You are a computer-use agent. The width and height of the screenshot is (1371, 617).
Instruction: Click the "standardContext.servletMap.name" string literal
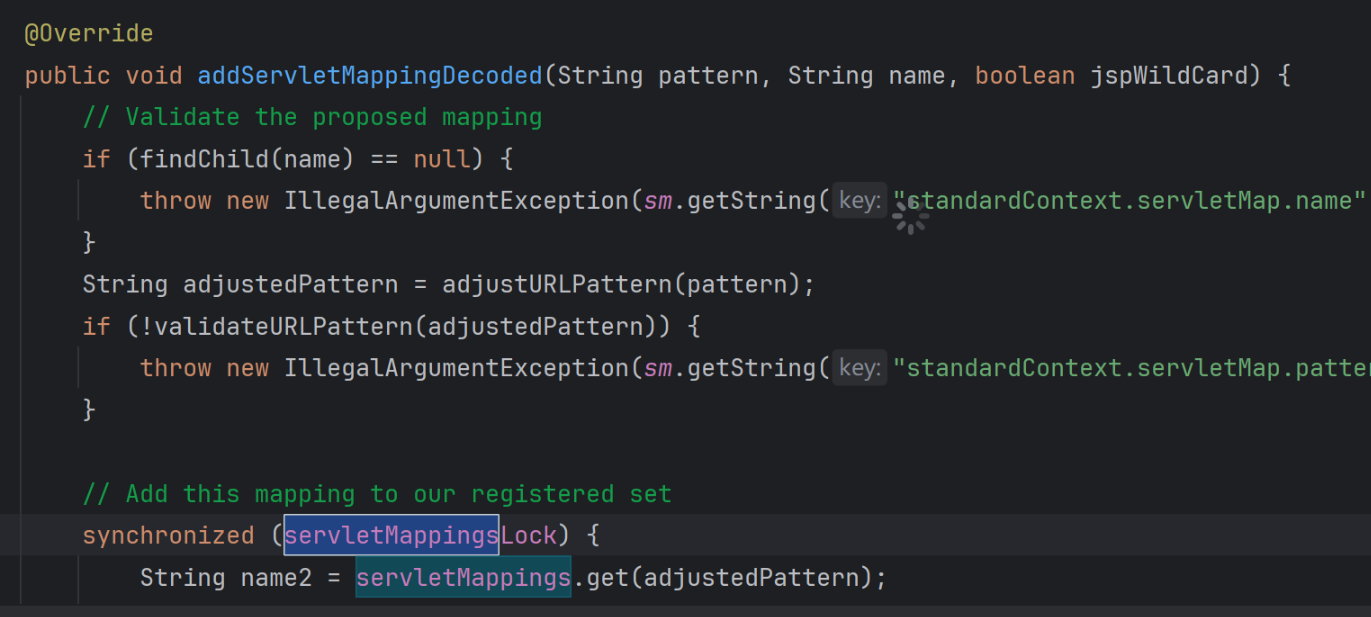(1130, 201)
